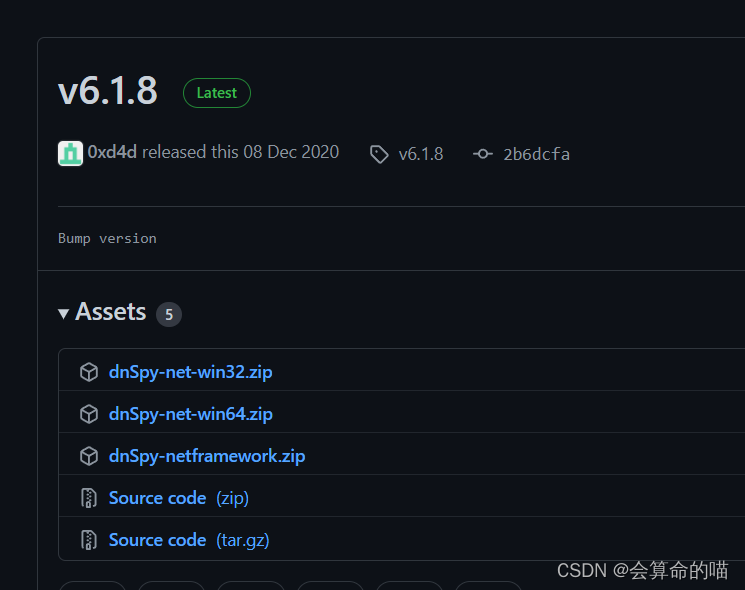The image size is (745, 590).
Task: Open the v6.1.8 release title
Action: [107, 91]
